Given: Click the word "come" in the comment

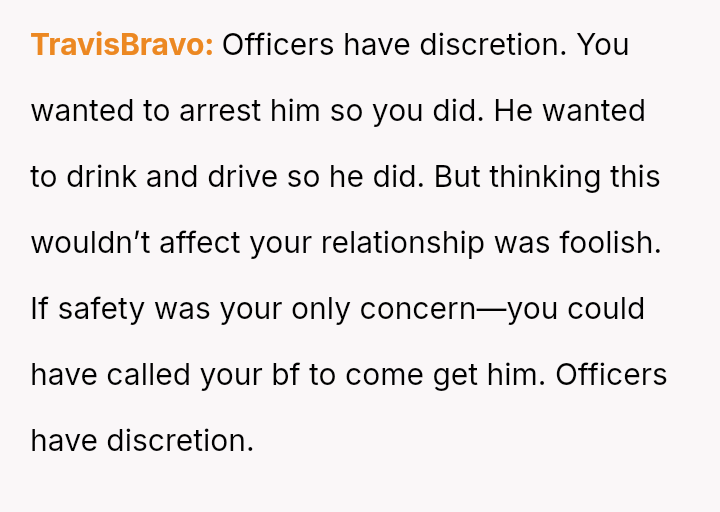Looking at the screenshot, I should tap(384, 375).
